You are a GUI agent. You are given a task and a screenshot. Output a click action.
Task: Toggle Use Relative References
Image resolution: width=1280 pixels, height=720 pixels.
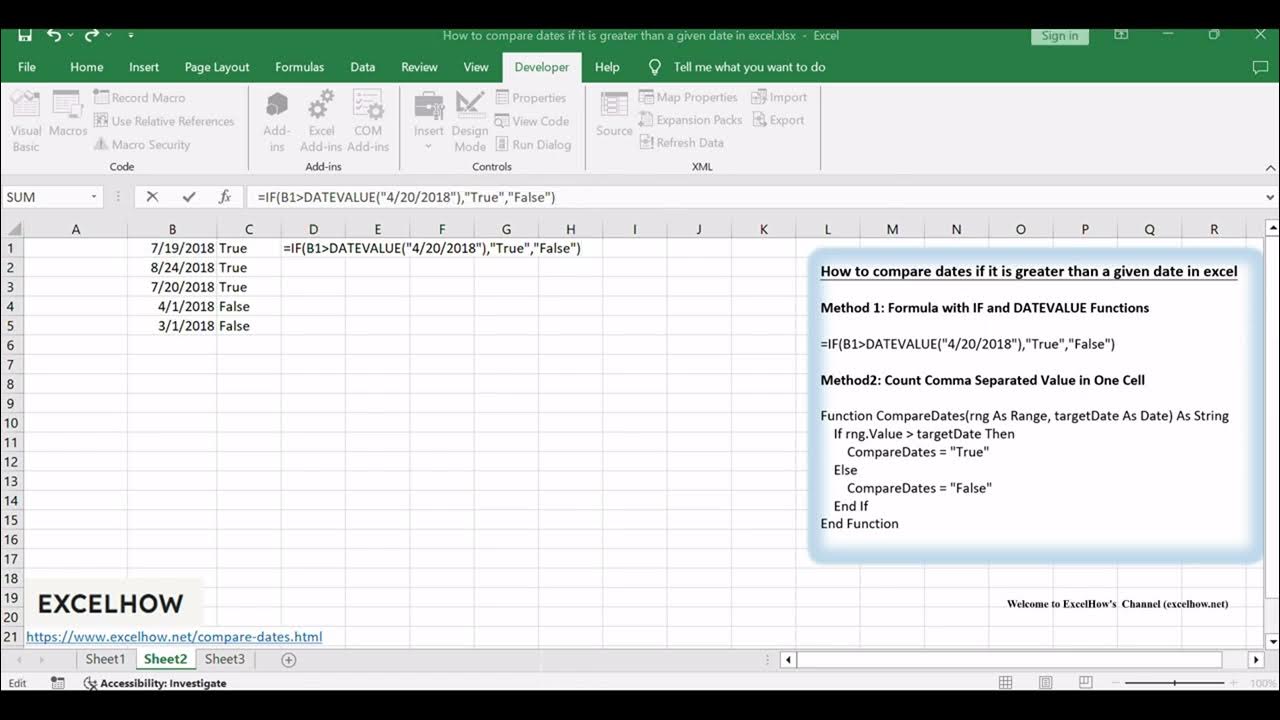164,121
